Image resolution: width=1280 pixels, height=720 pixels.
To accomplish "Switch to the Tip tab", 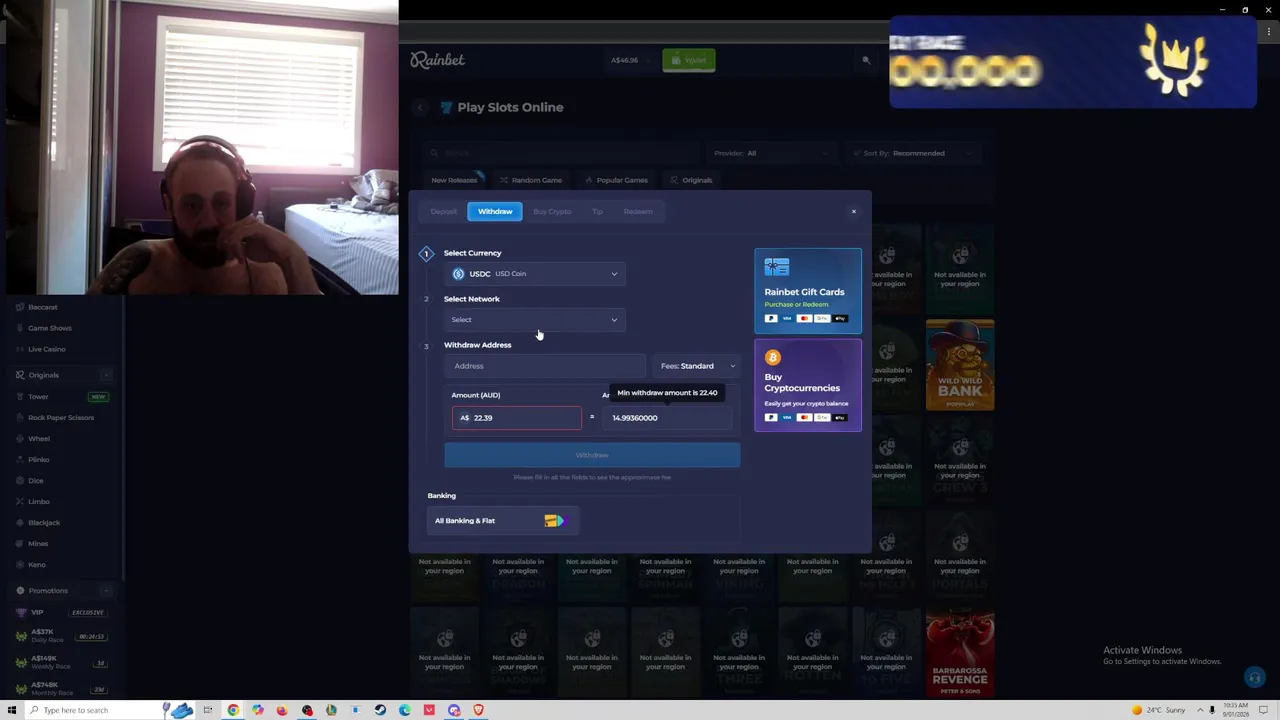I will tap(597, 211).
